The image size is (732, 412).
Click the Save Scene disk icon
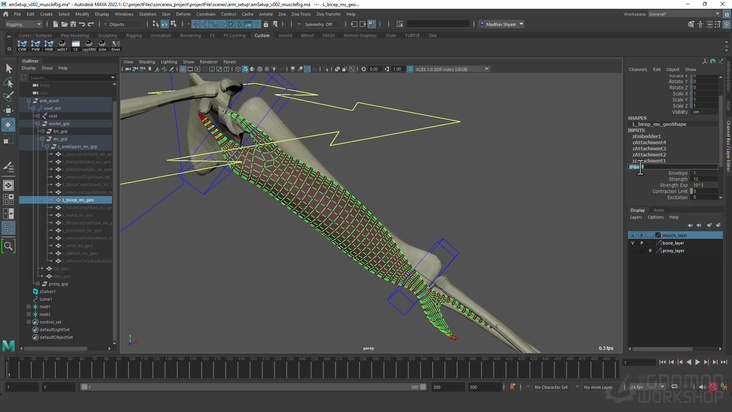click(73, 24)
